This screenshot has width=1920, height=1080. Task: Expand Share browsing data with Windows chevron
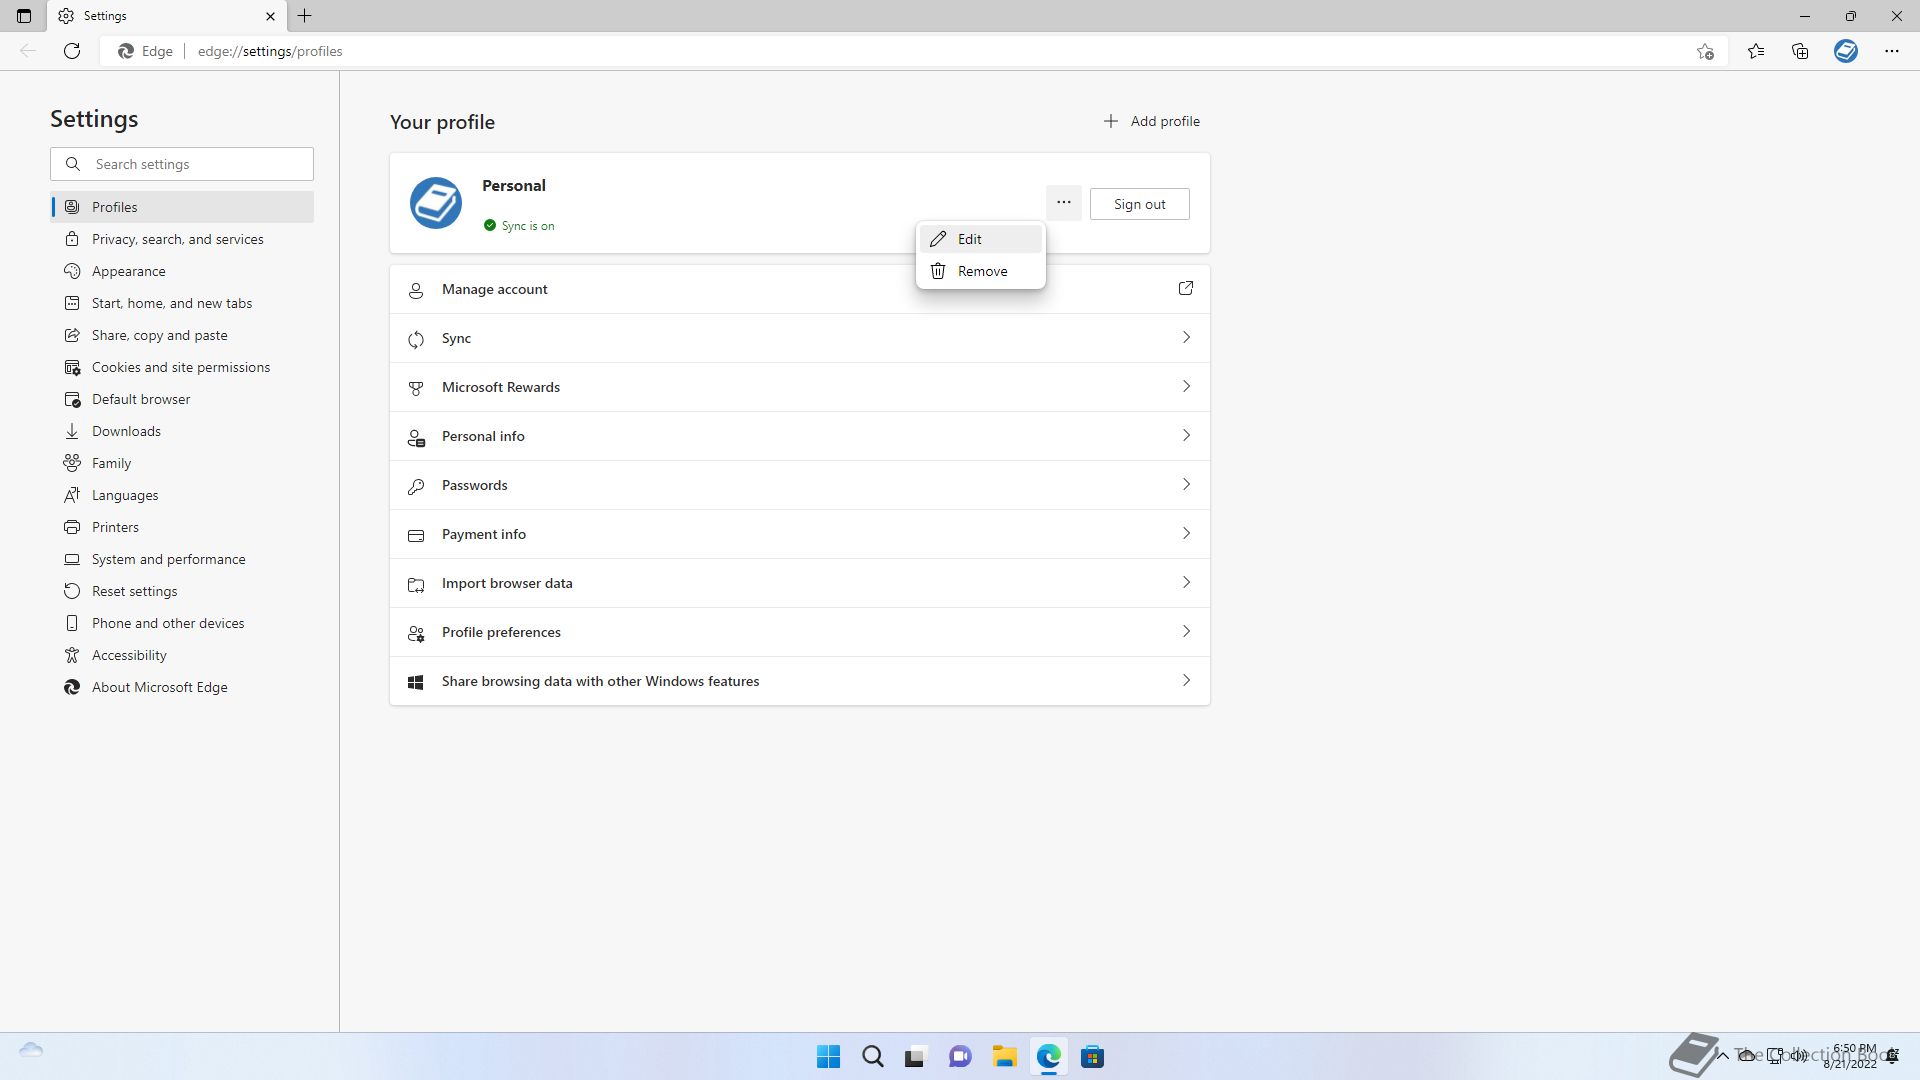(1186, 680)
